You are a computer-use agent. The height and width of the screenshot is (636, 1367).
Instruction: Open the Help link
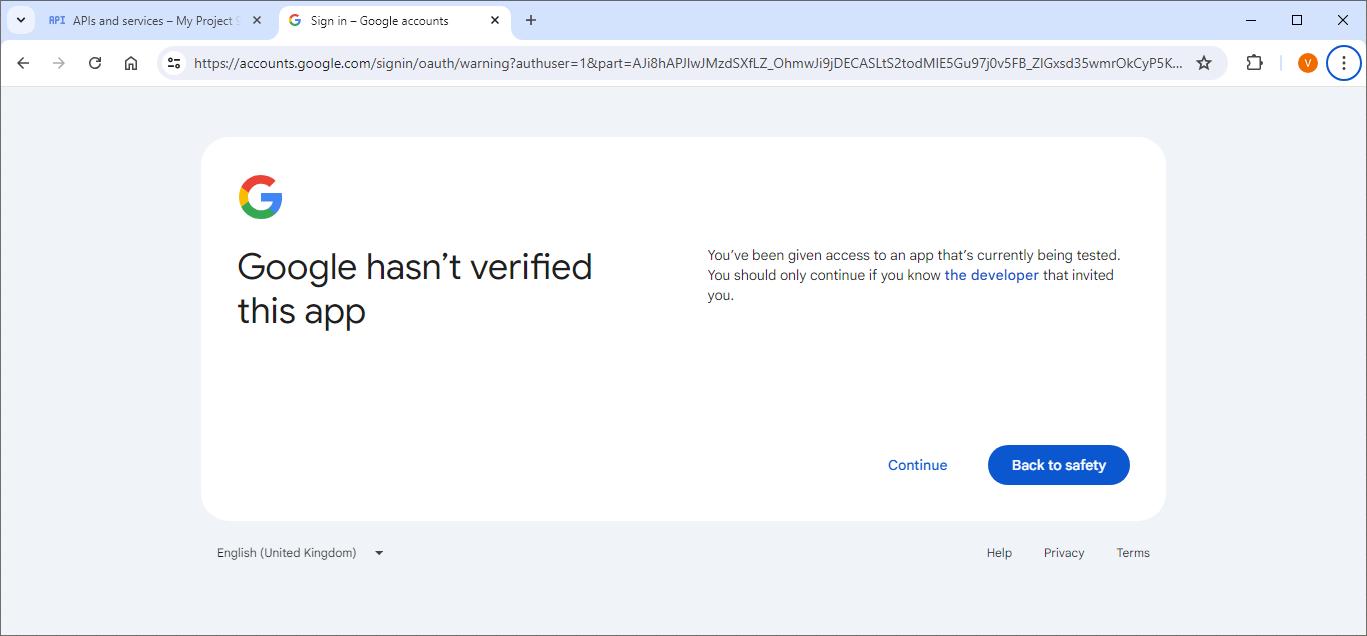click(999, 553)
